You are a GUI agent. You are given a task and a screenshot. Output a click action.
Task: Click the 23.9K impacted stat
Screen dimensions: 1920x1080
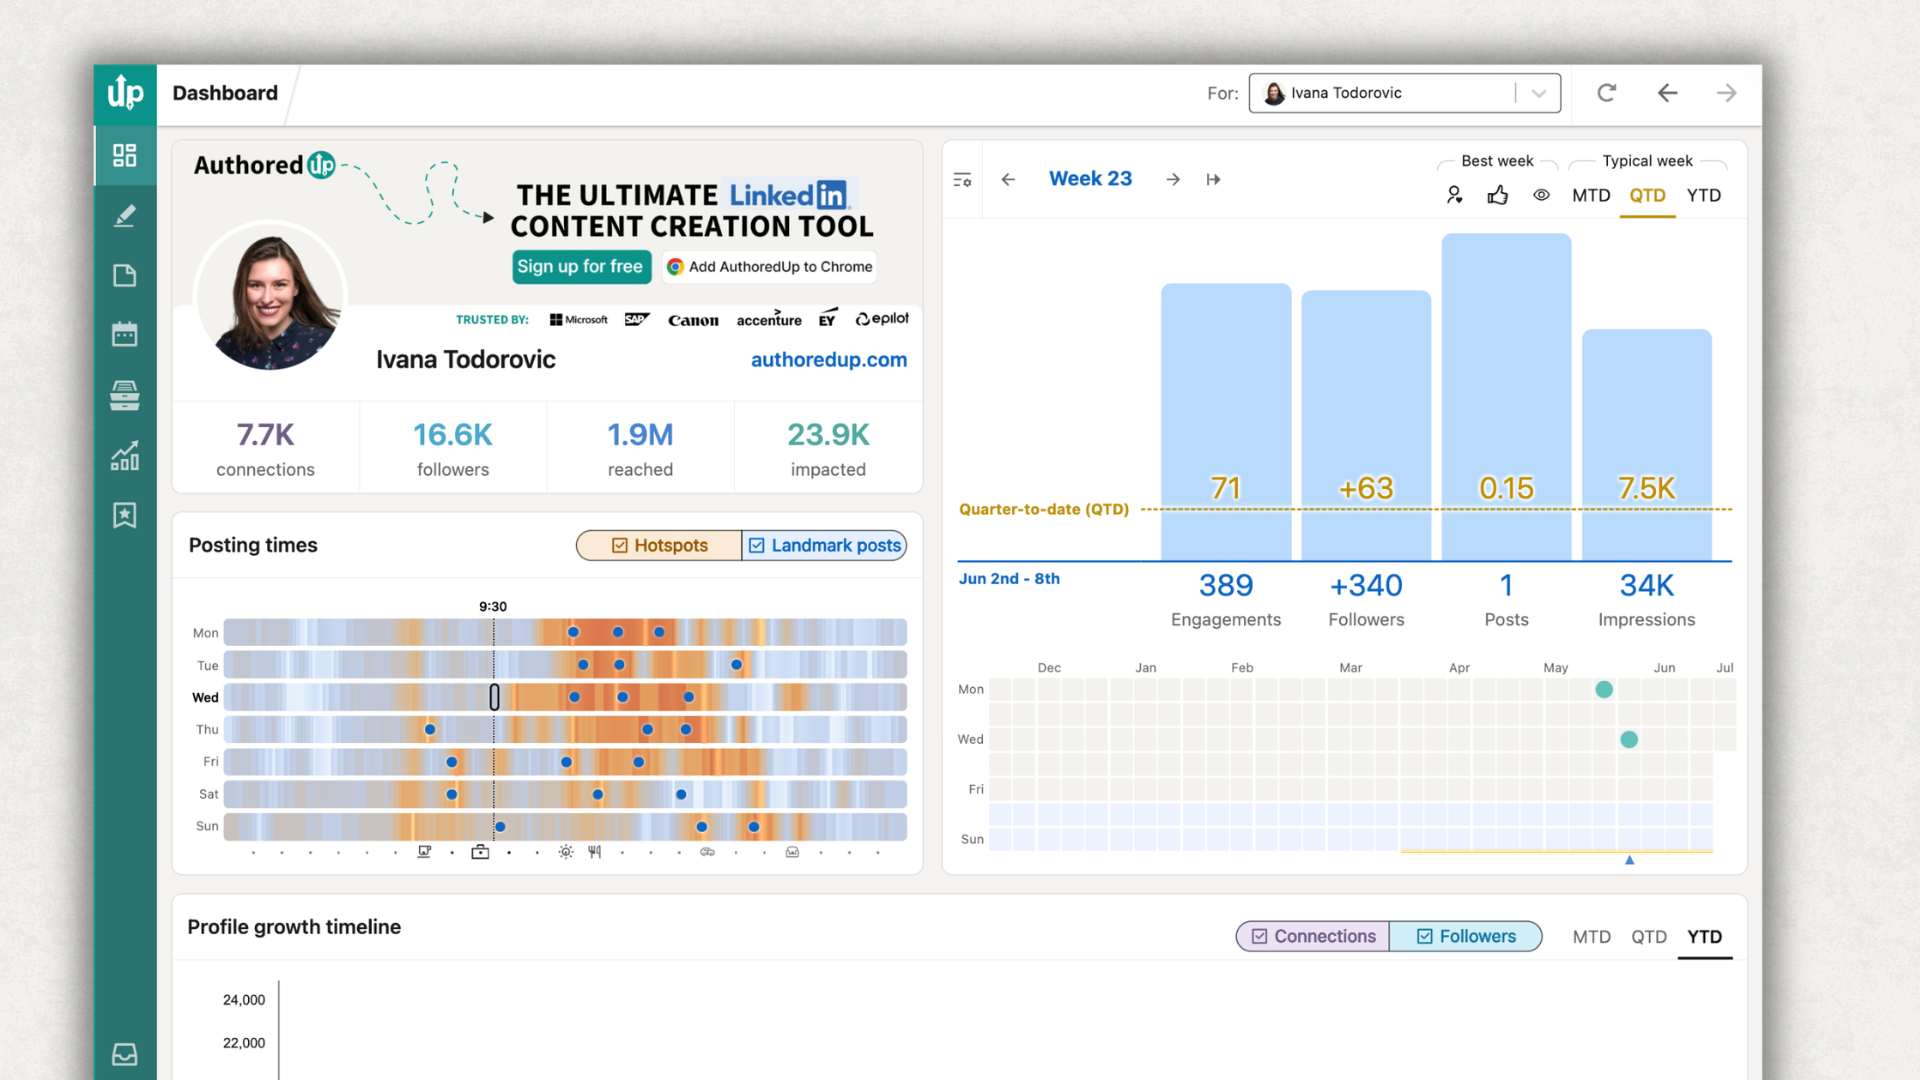828,448
